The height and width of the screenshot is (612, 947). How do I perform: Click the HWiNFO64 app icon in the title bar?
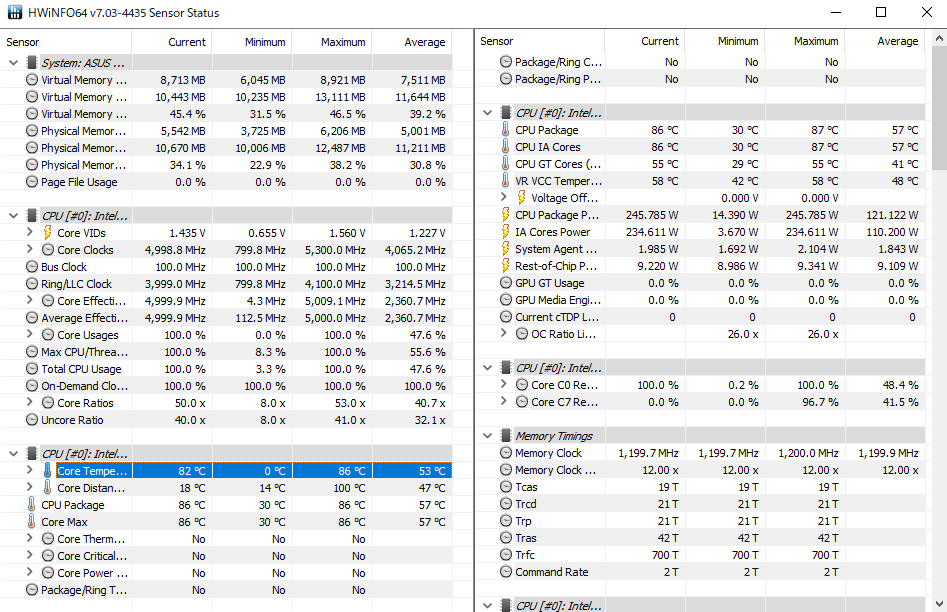point(14,13)
